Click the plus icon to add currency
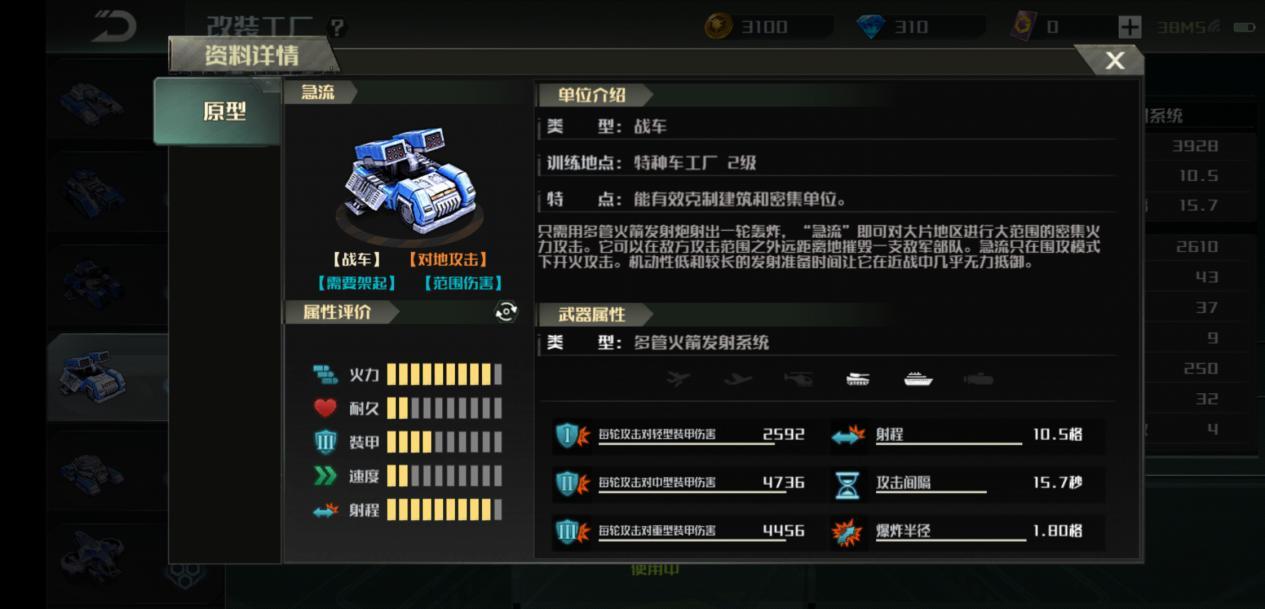 point(1129,27)
